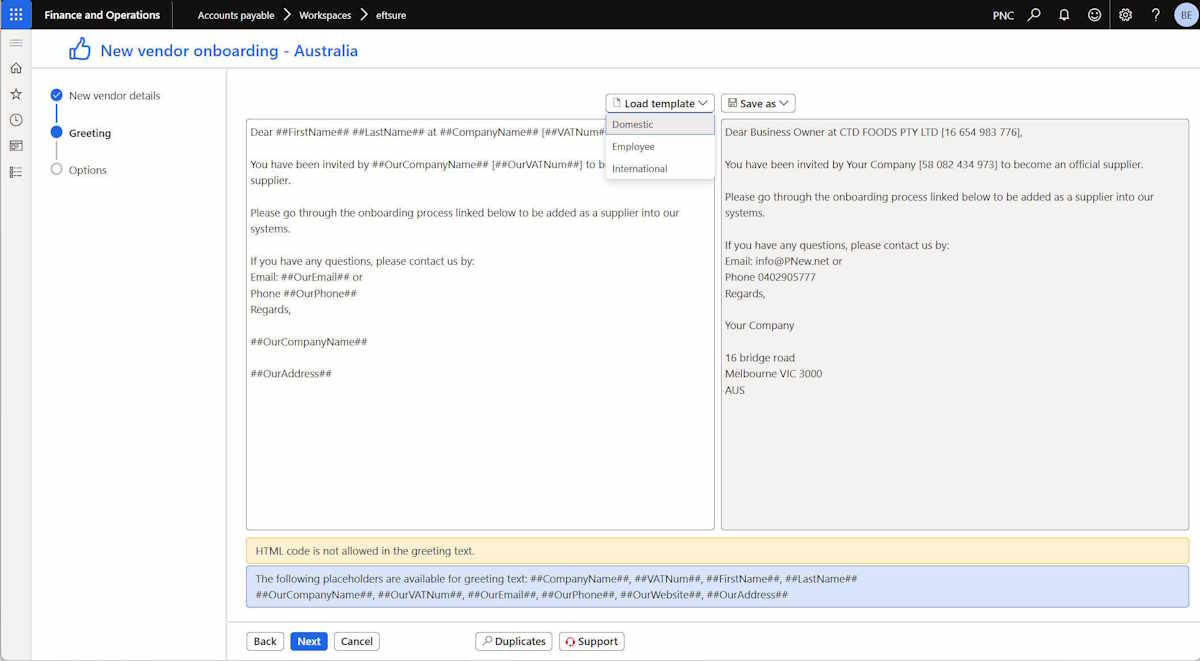This screenshot has width=1200, height=661.
Task: Expand the Load template dropdown
Action: pos(660,103)
